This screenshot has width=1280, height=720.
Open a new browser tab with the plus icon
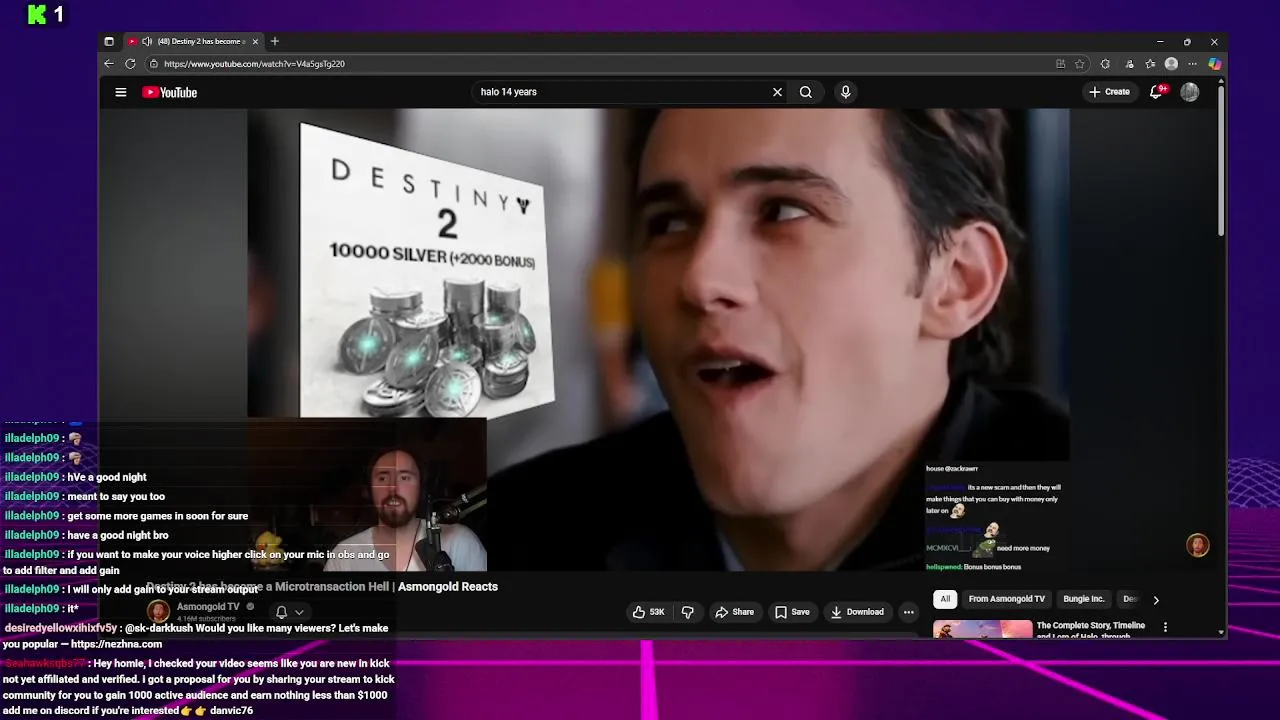(x=275, y=41)
